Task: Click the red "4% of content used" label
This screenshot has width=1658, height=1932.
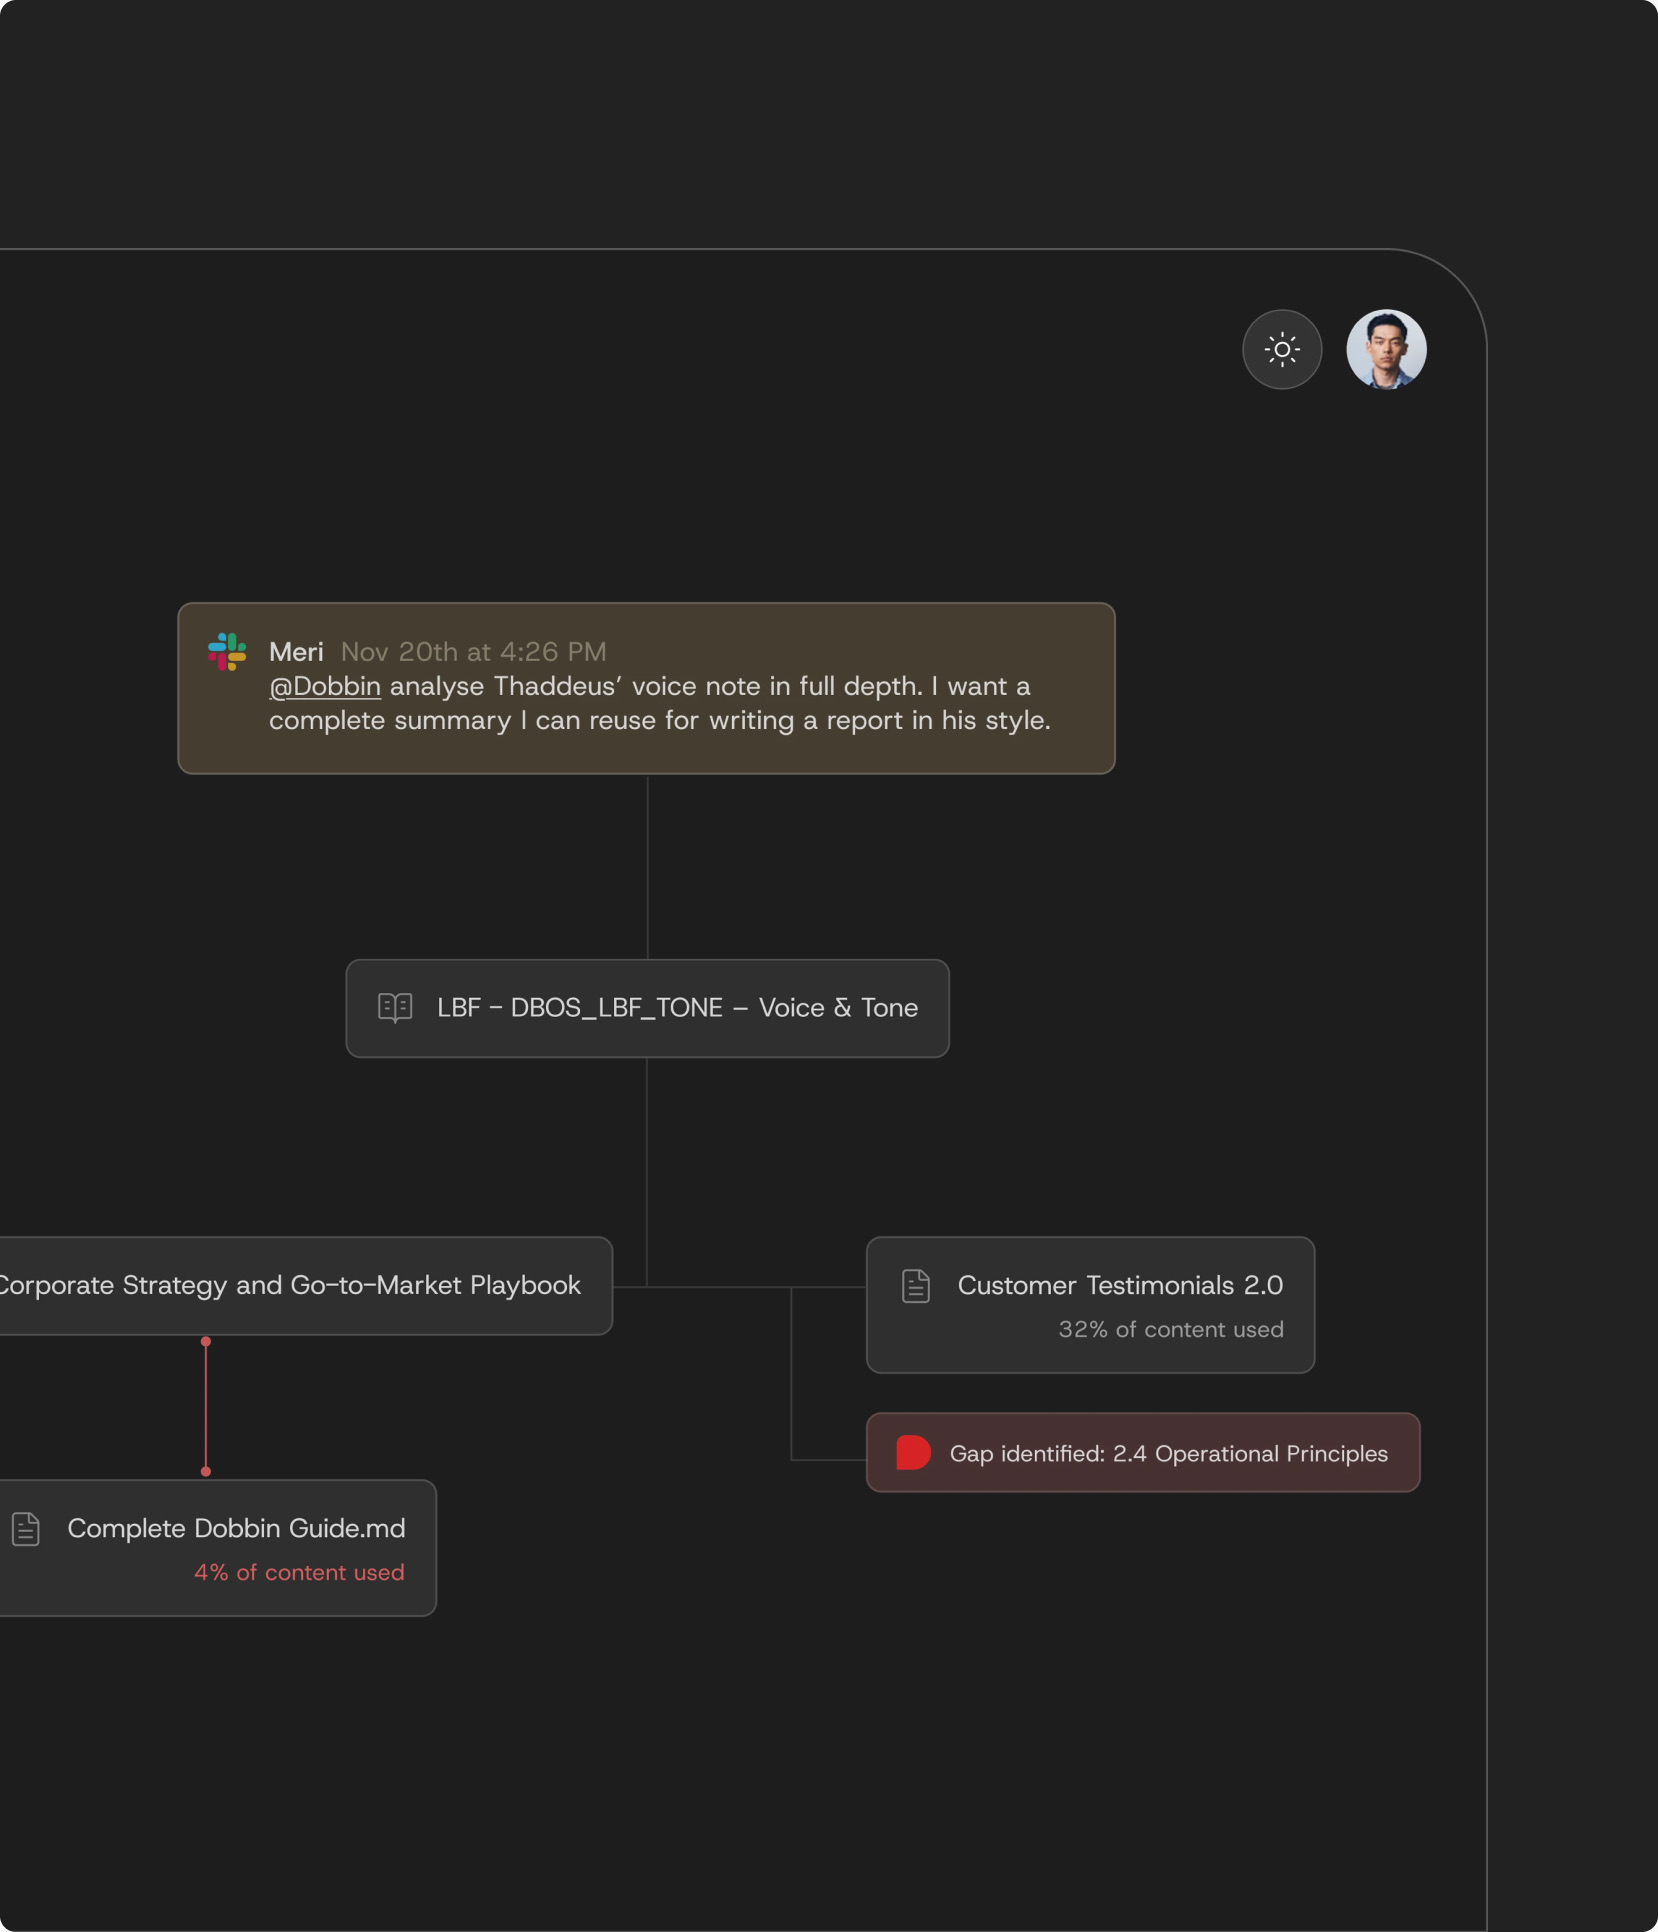Action: click(x=299, y=1572)
